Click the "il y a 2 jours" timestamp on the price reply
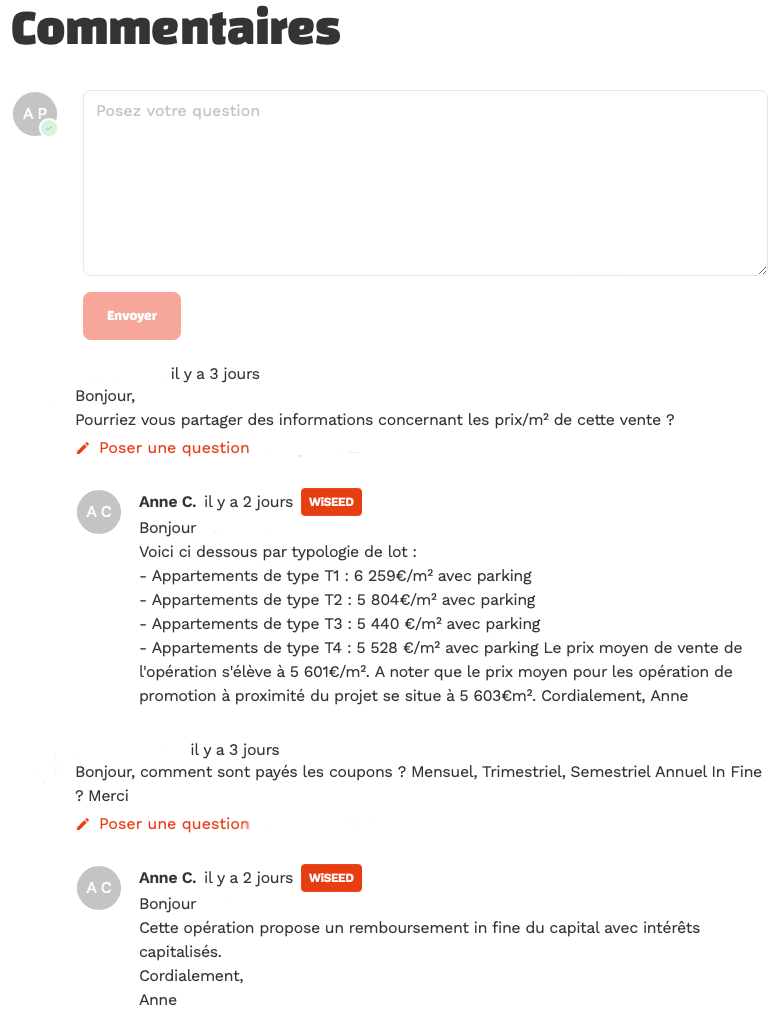The image size is (782, 1022). 248,502
